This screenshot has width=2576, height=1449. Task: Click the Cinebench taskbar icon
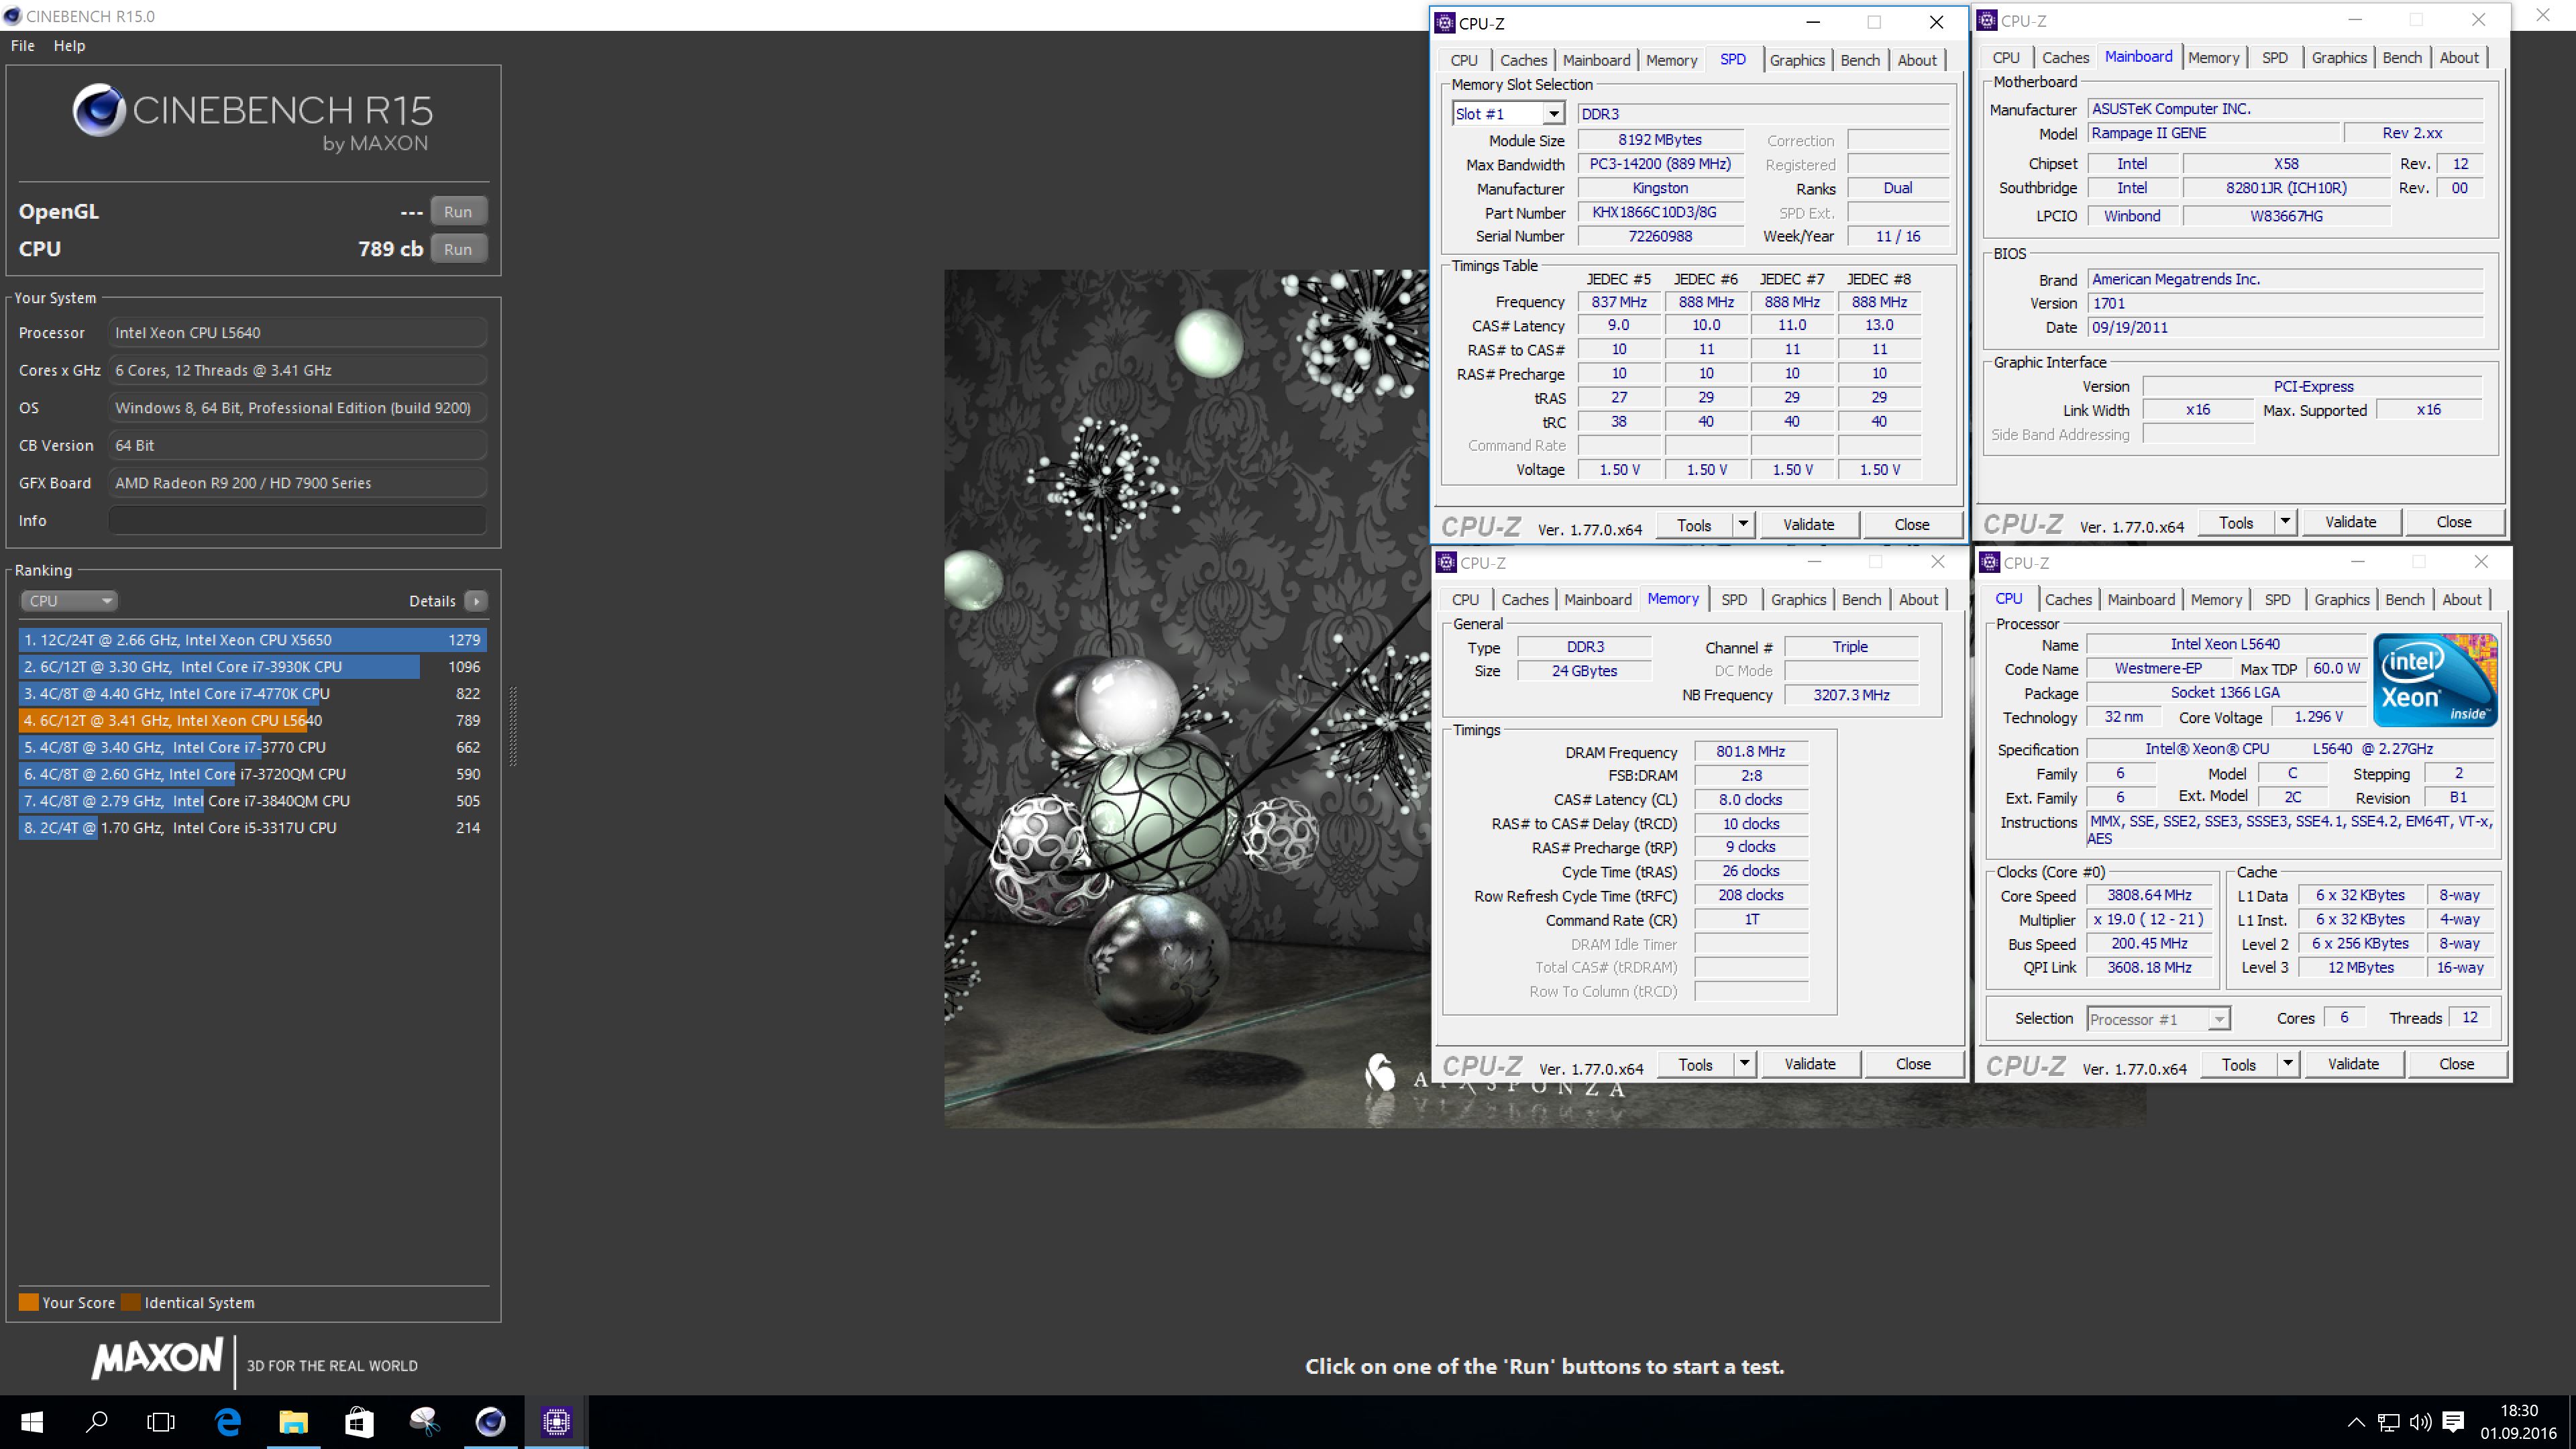click(x=490, y=1421)
